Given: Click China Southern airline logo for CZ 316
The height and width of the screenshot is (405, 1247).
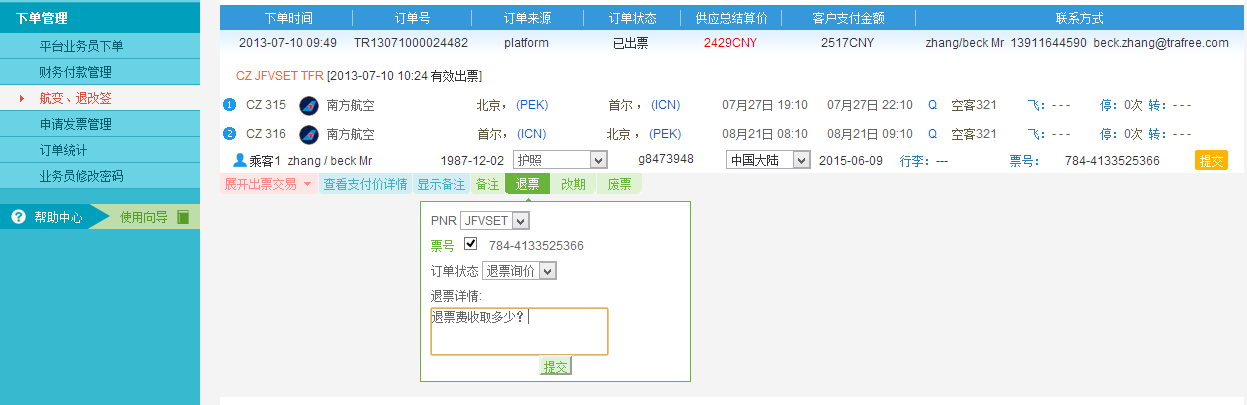Looking at the screenshot, I should coord(308,134).
